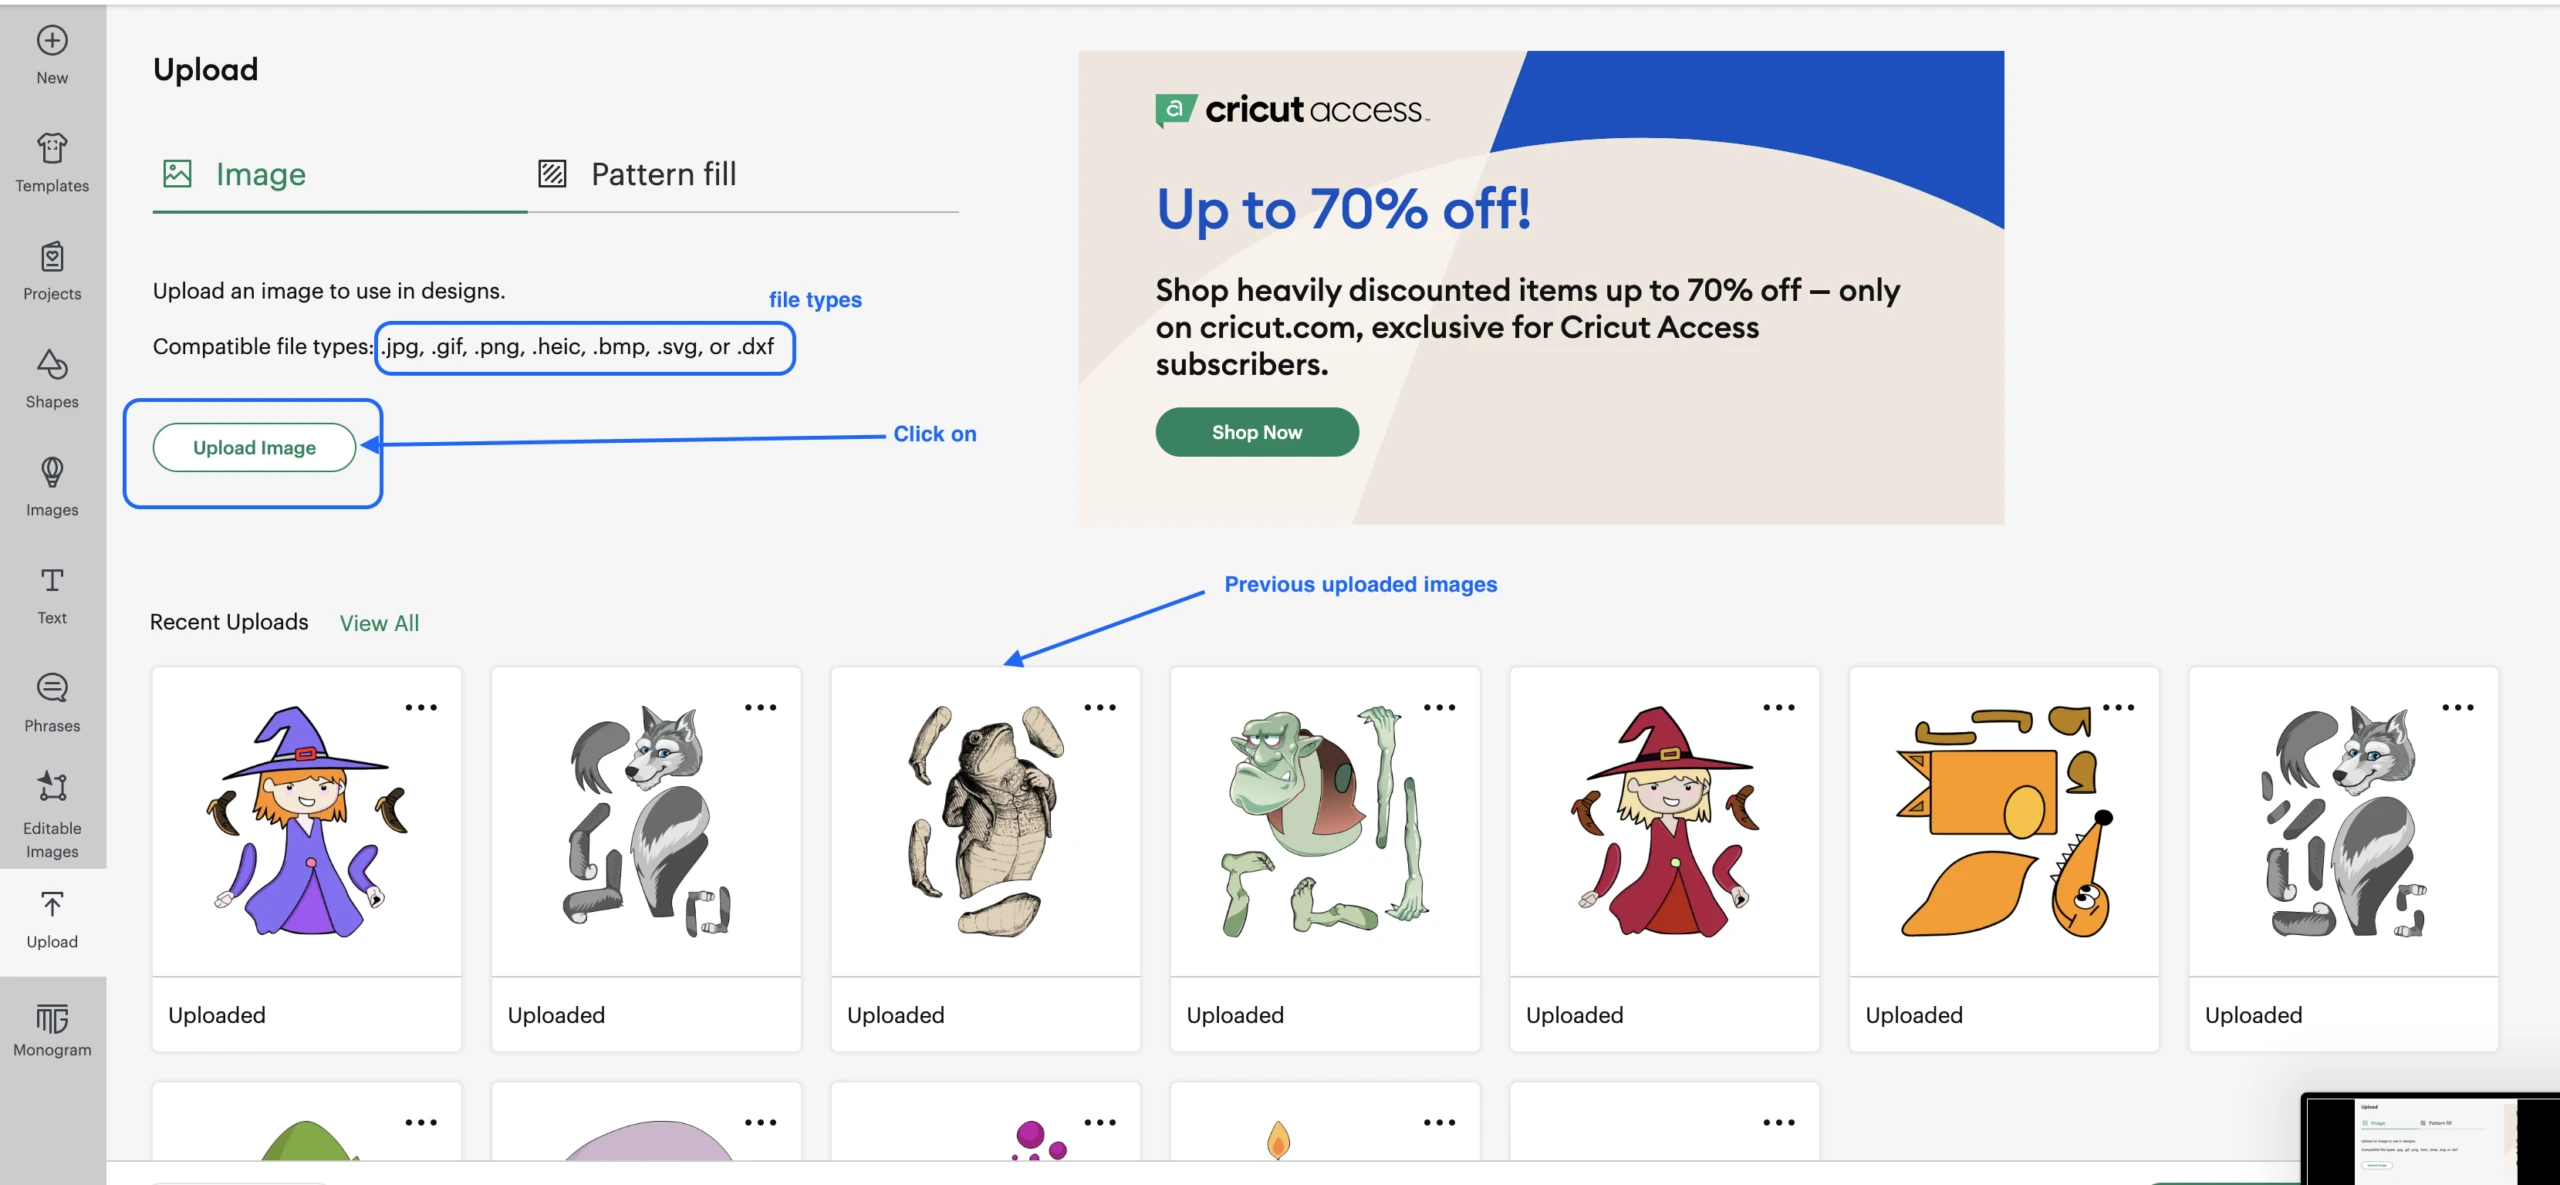Open the View All uploads link

click(379, 623)
